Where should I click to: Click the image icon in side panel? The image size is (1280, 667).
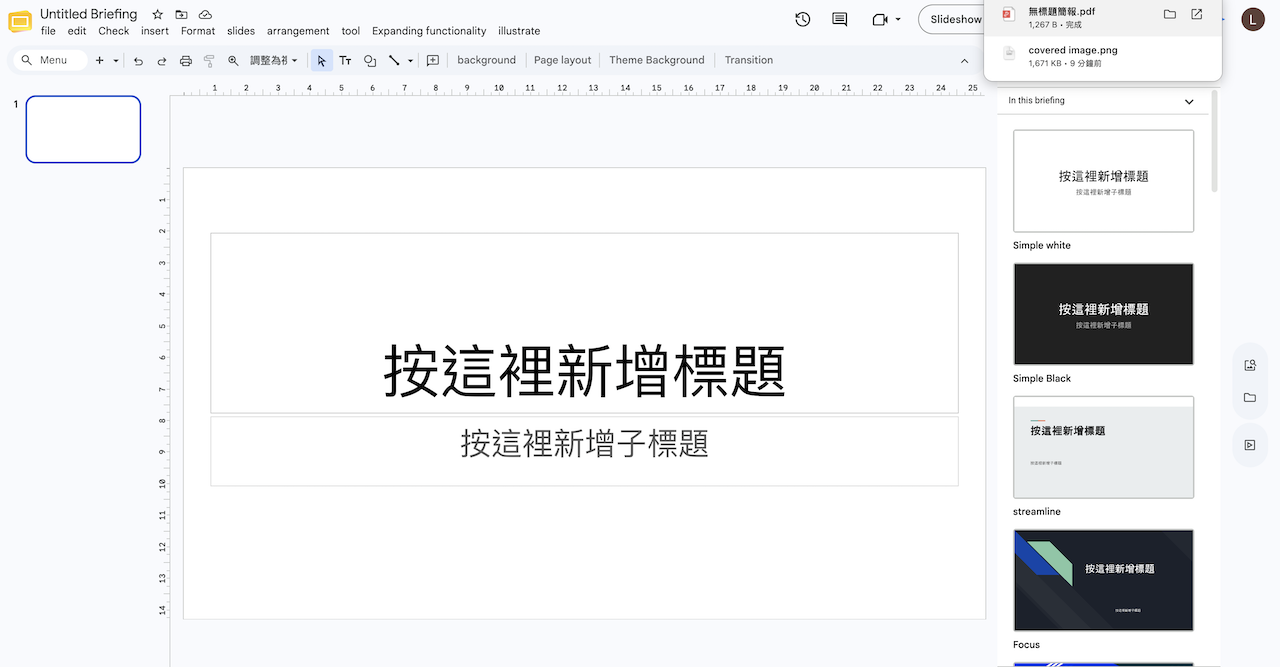coord(1250,365)
